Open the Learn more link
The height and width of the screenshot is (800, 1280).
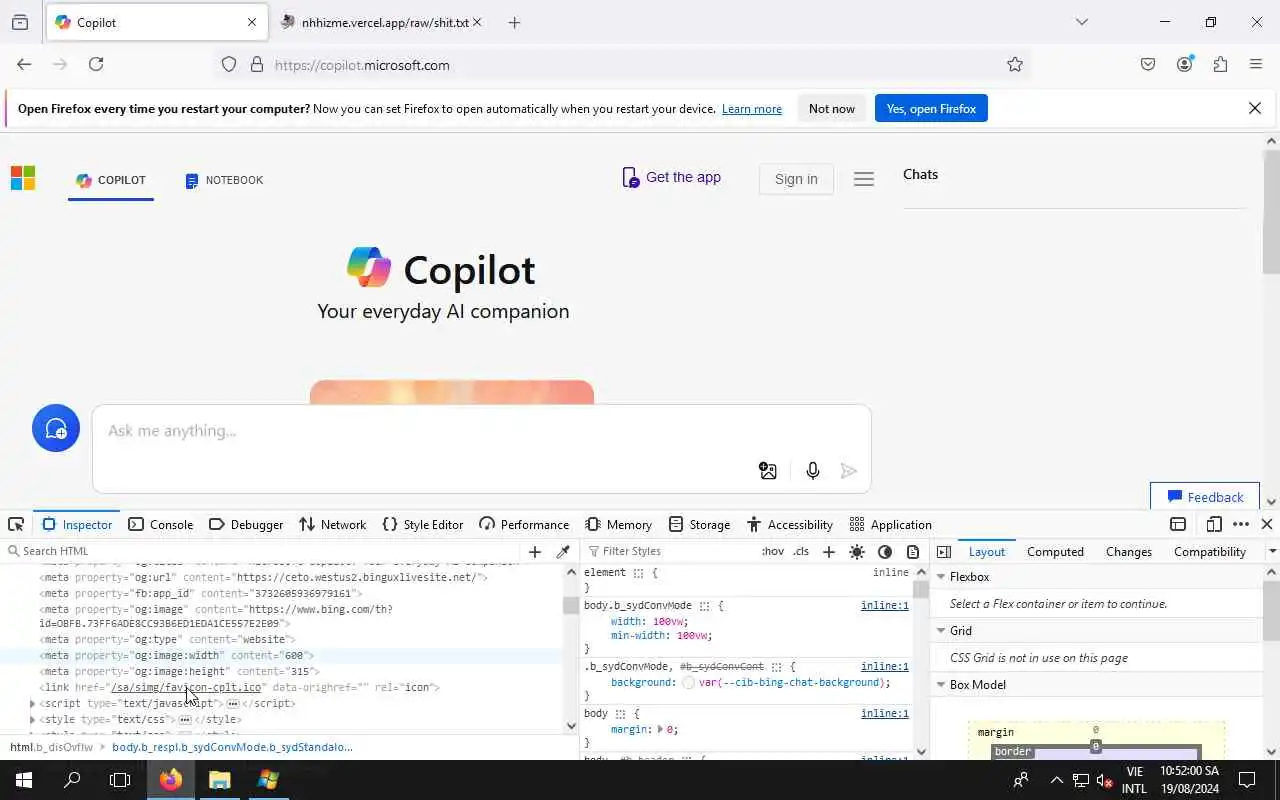coord(752,109)
